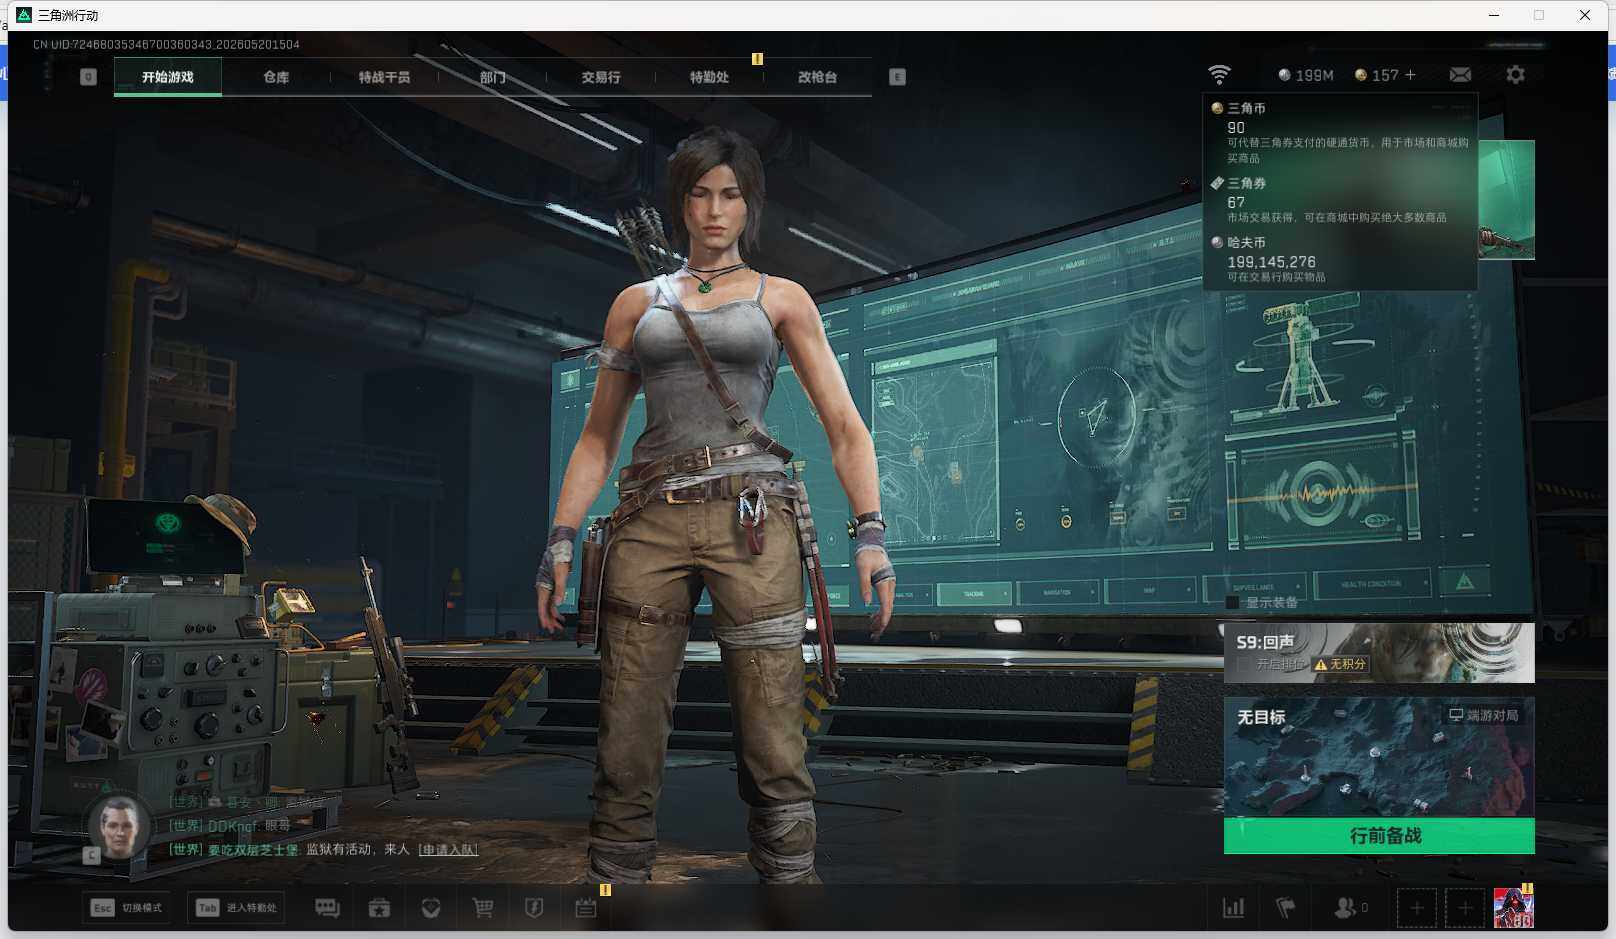This screenshot has height=939, width=1616.
Task: Click the Tab 进入特勤处 button
Action: (x=237, y=908)
